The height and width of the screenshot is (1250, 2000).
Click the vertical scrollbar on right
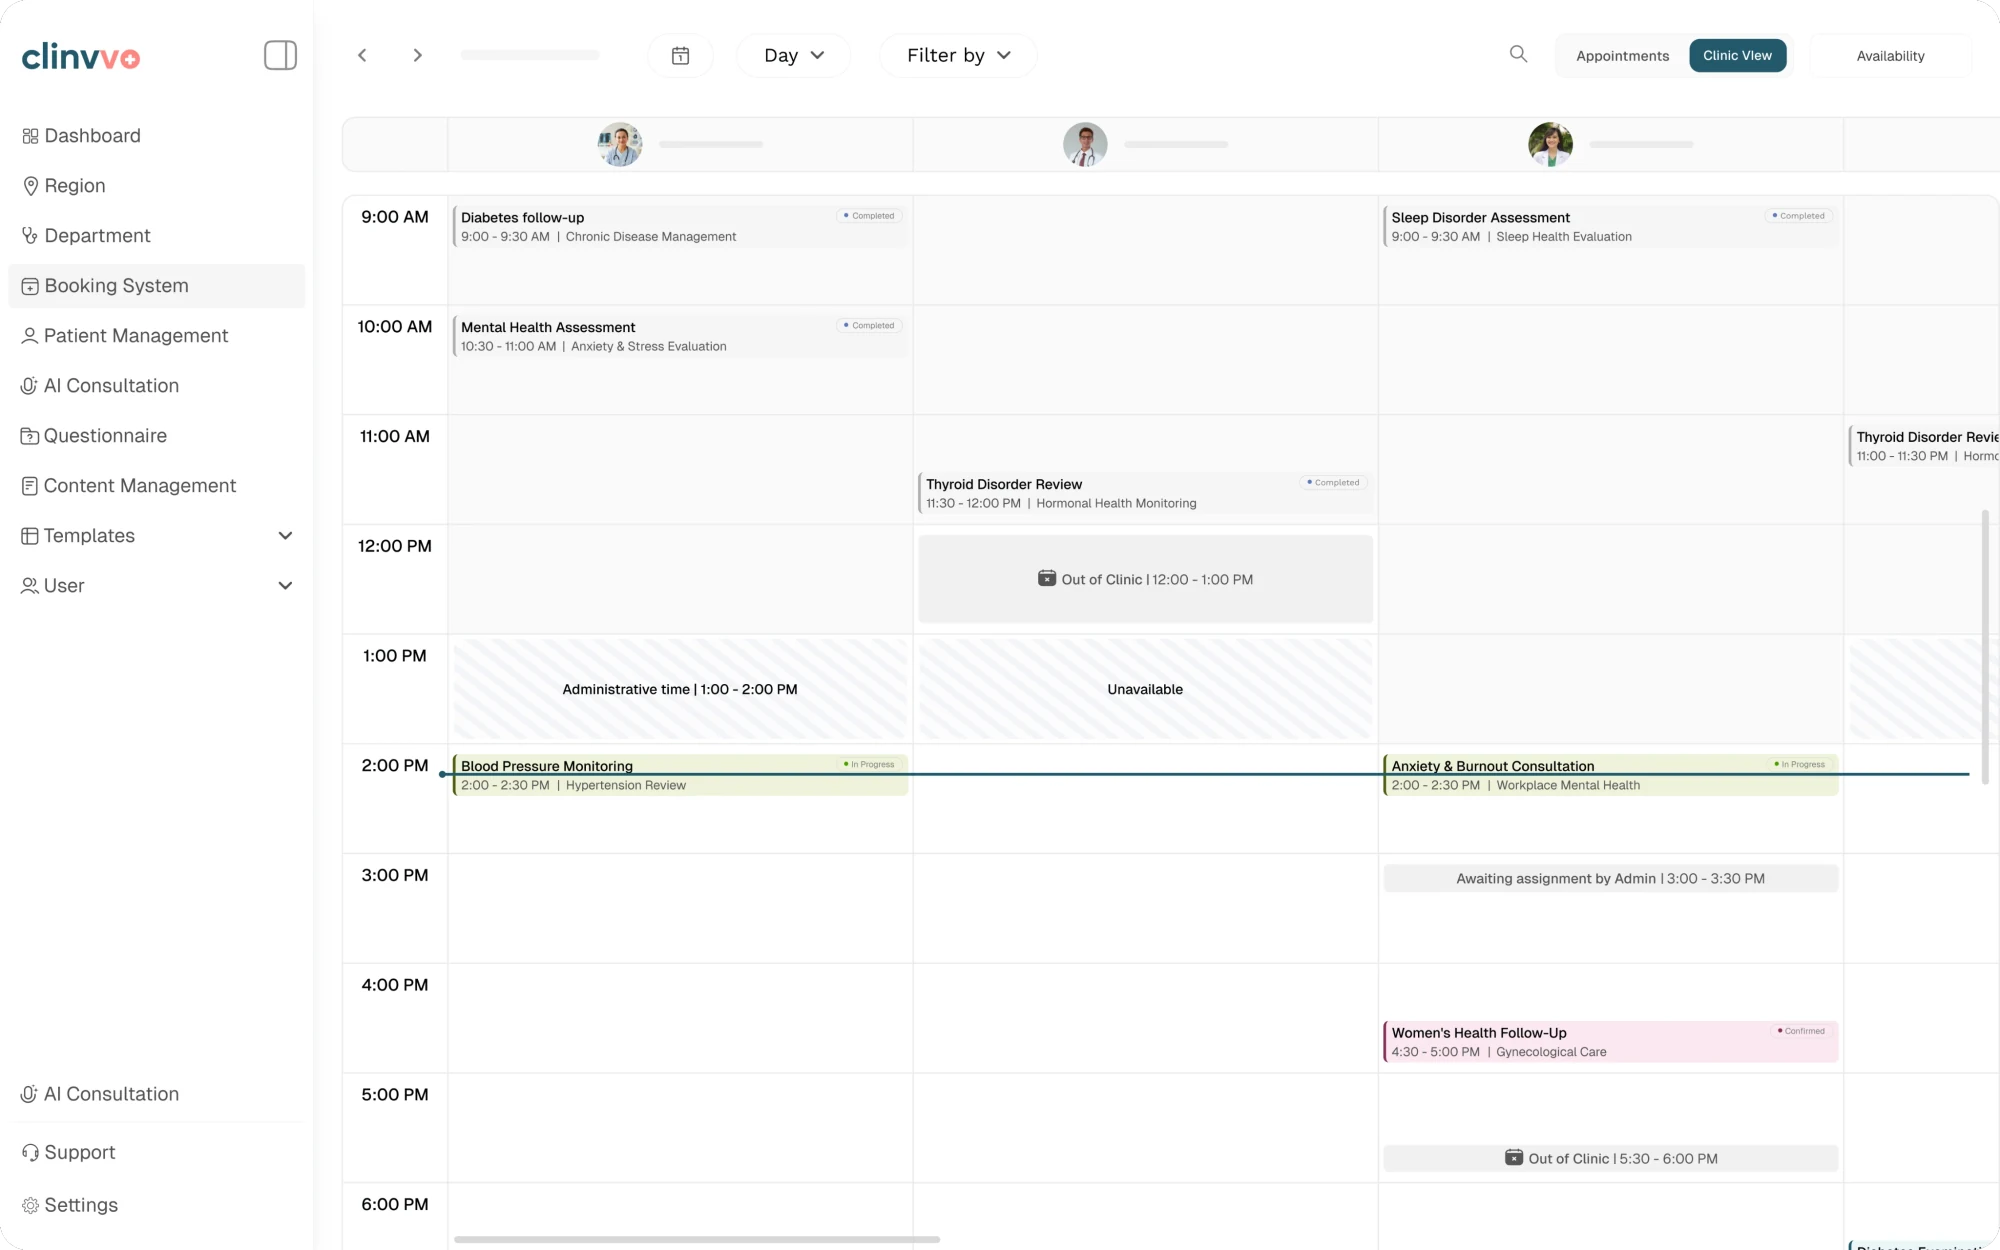click(1985, 647)
